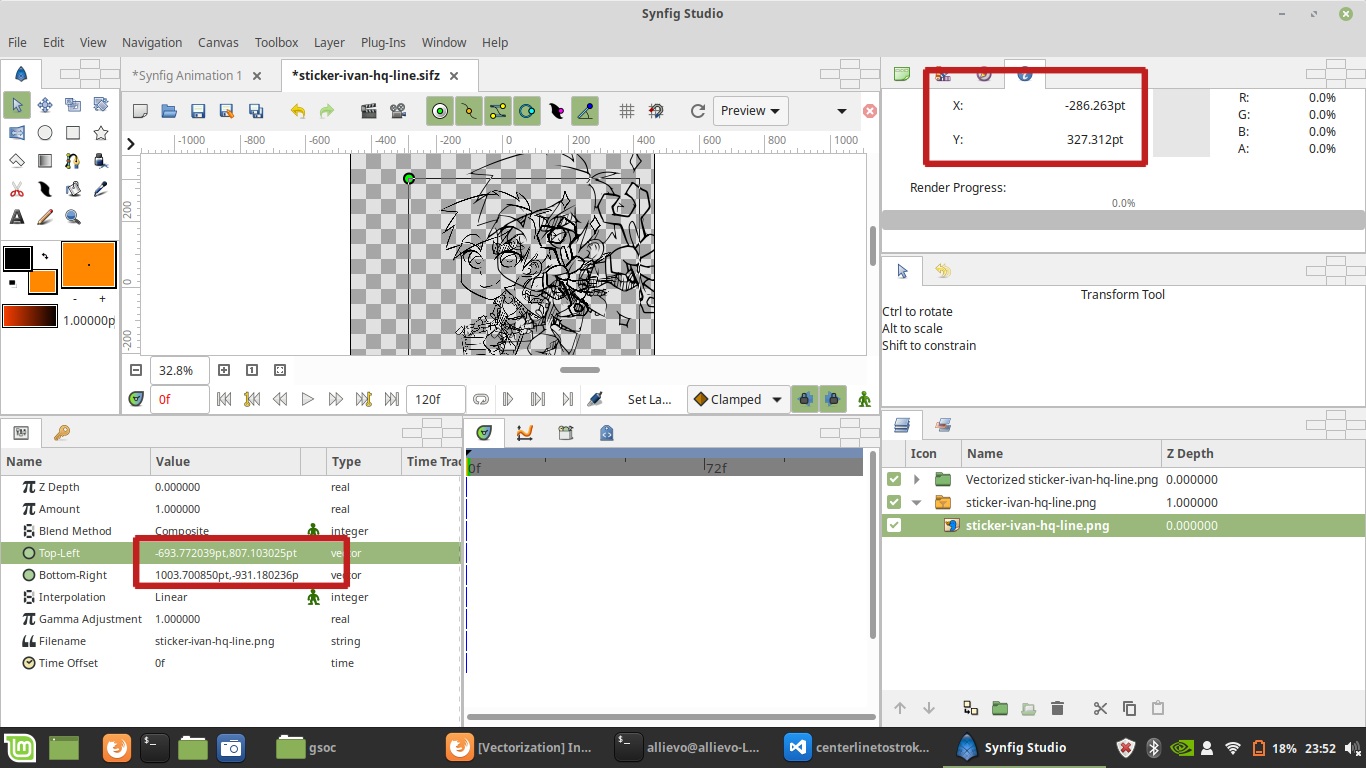Enable animation editing mode with the green figure
This screenshot has width=1366, height=768.
(x=863, y=399)
